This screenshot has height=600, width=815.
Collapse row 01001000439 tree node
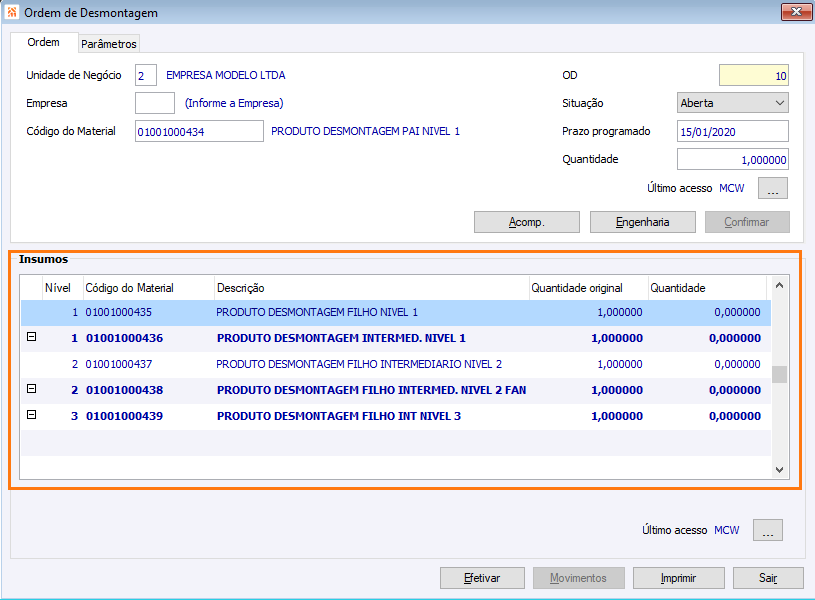pos(32,415)
